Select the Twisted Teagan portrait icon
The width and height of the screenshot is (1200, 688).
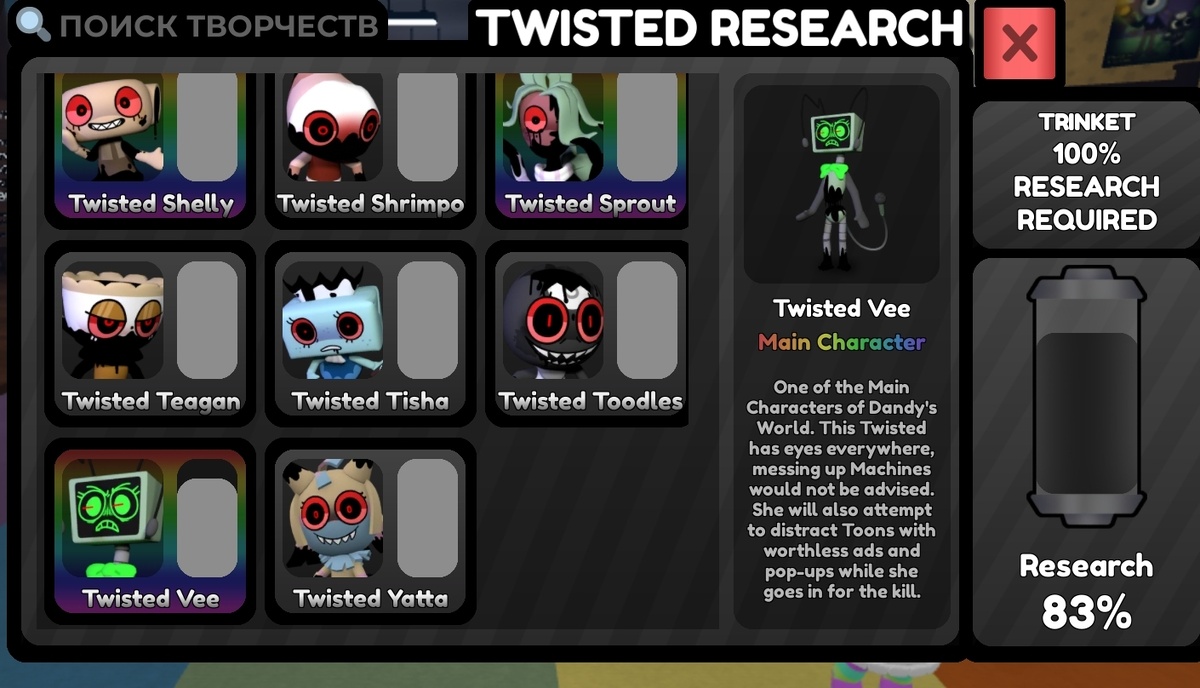112,320
